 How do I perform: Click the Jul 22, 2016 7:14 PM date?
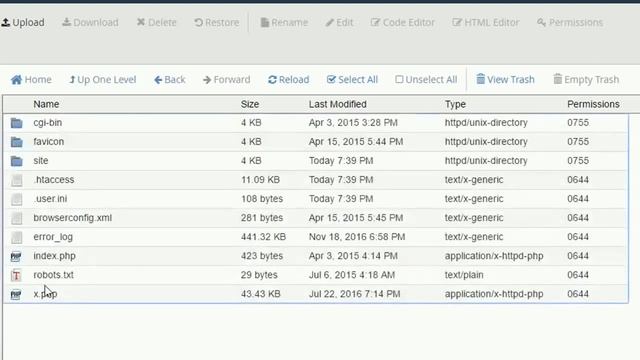point(355,294)
